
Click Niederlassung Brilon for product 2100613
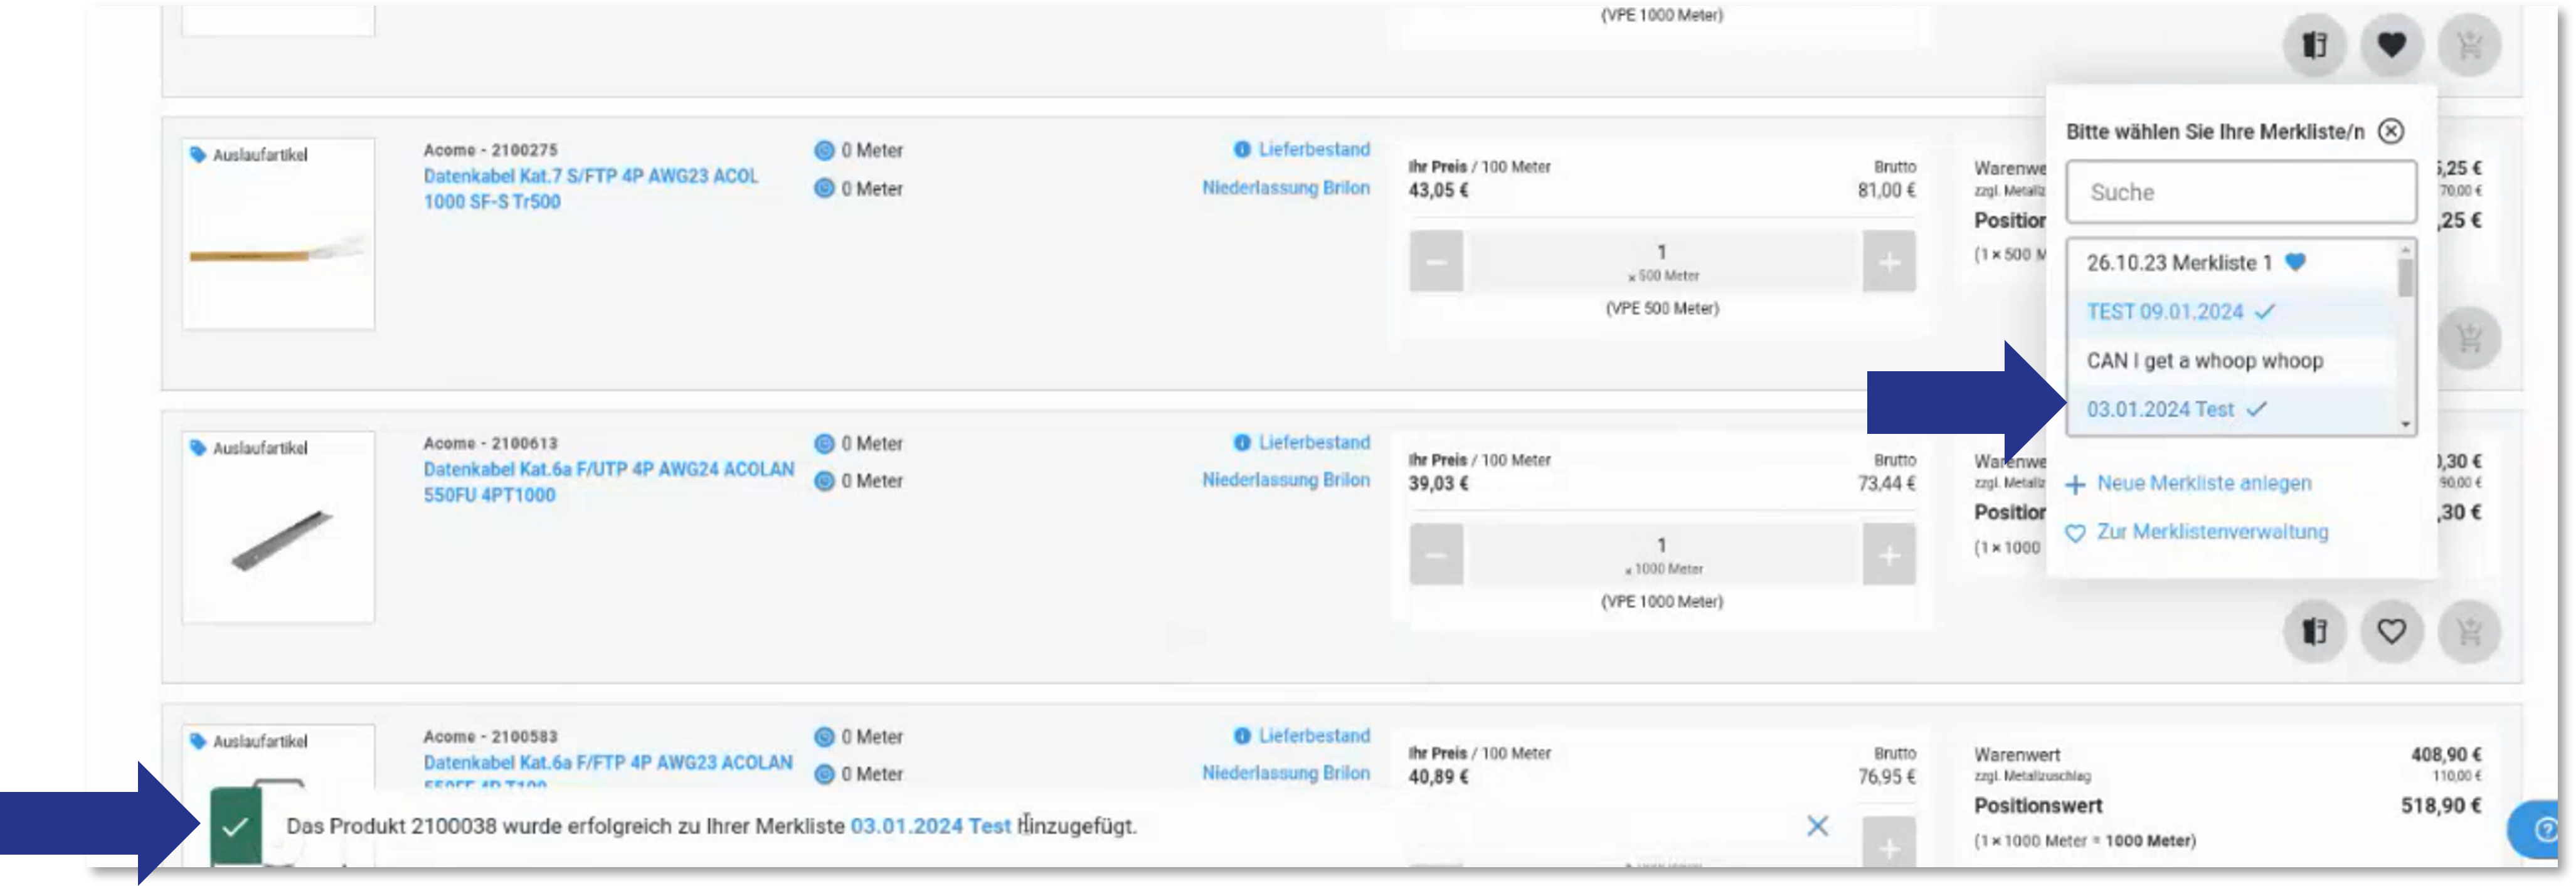pos(1285,480)
